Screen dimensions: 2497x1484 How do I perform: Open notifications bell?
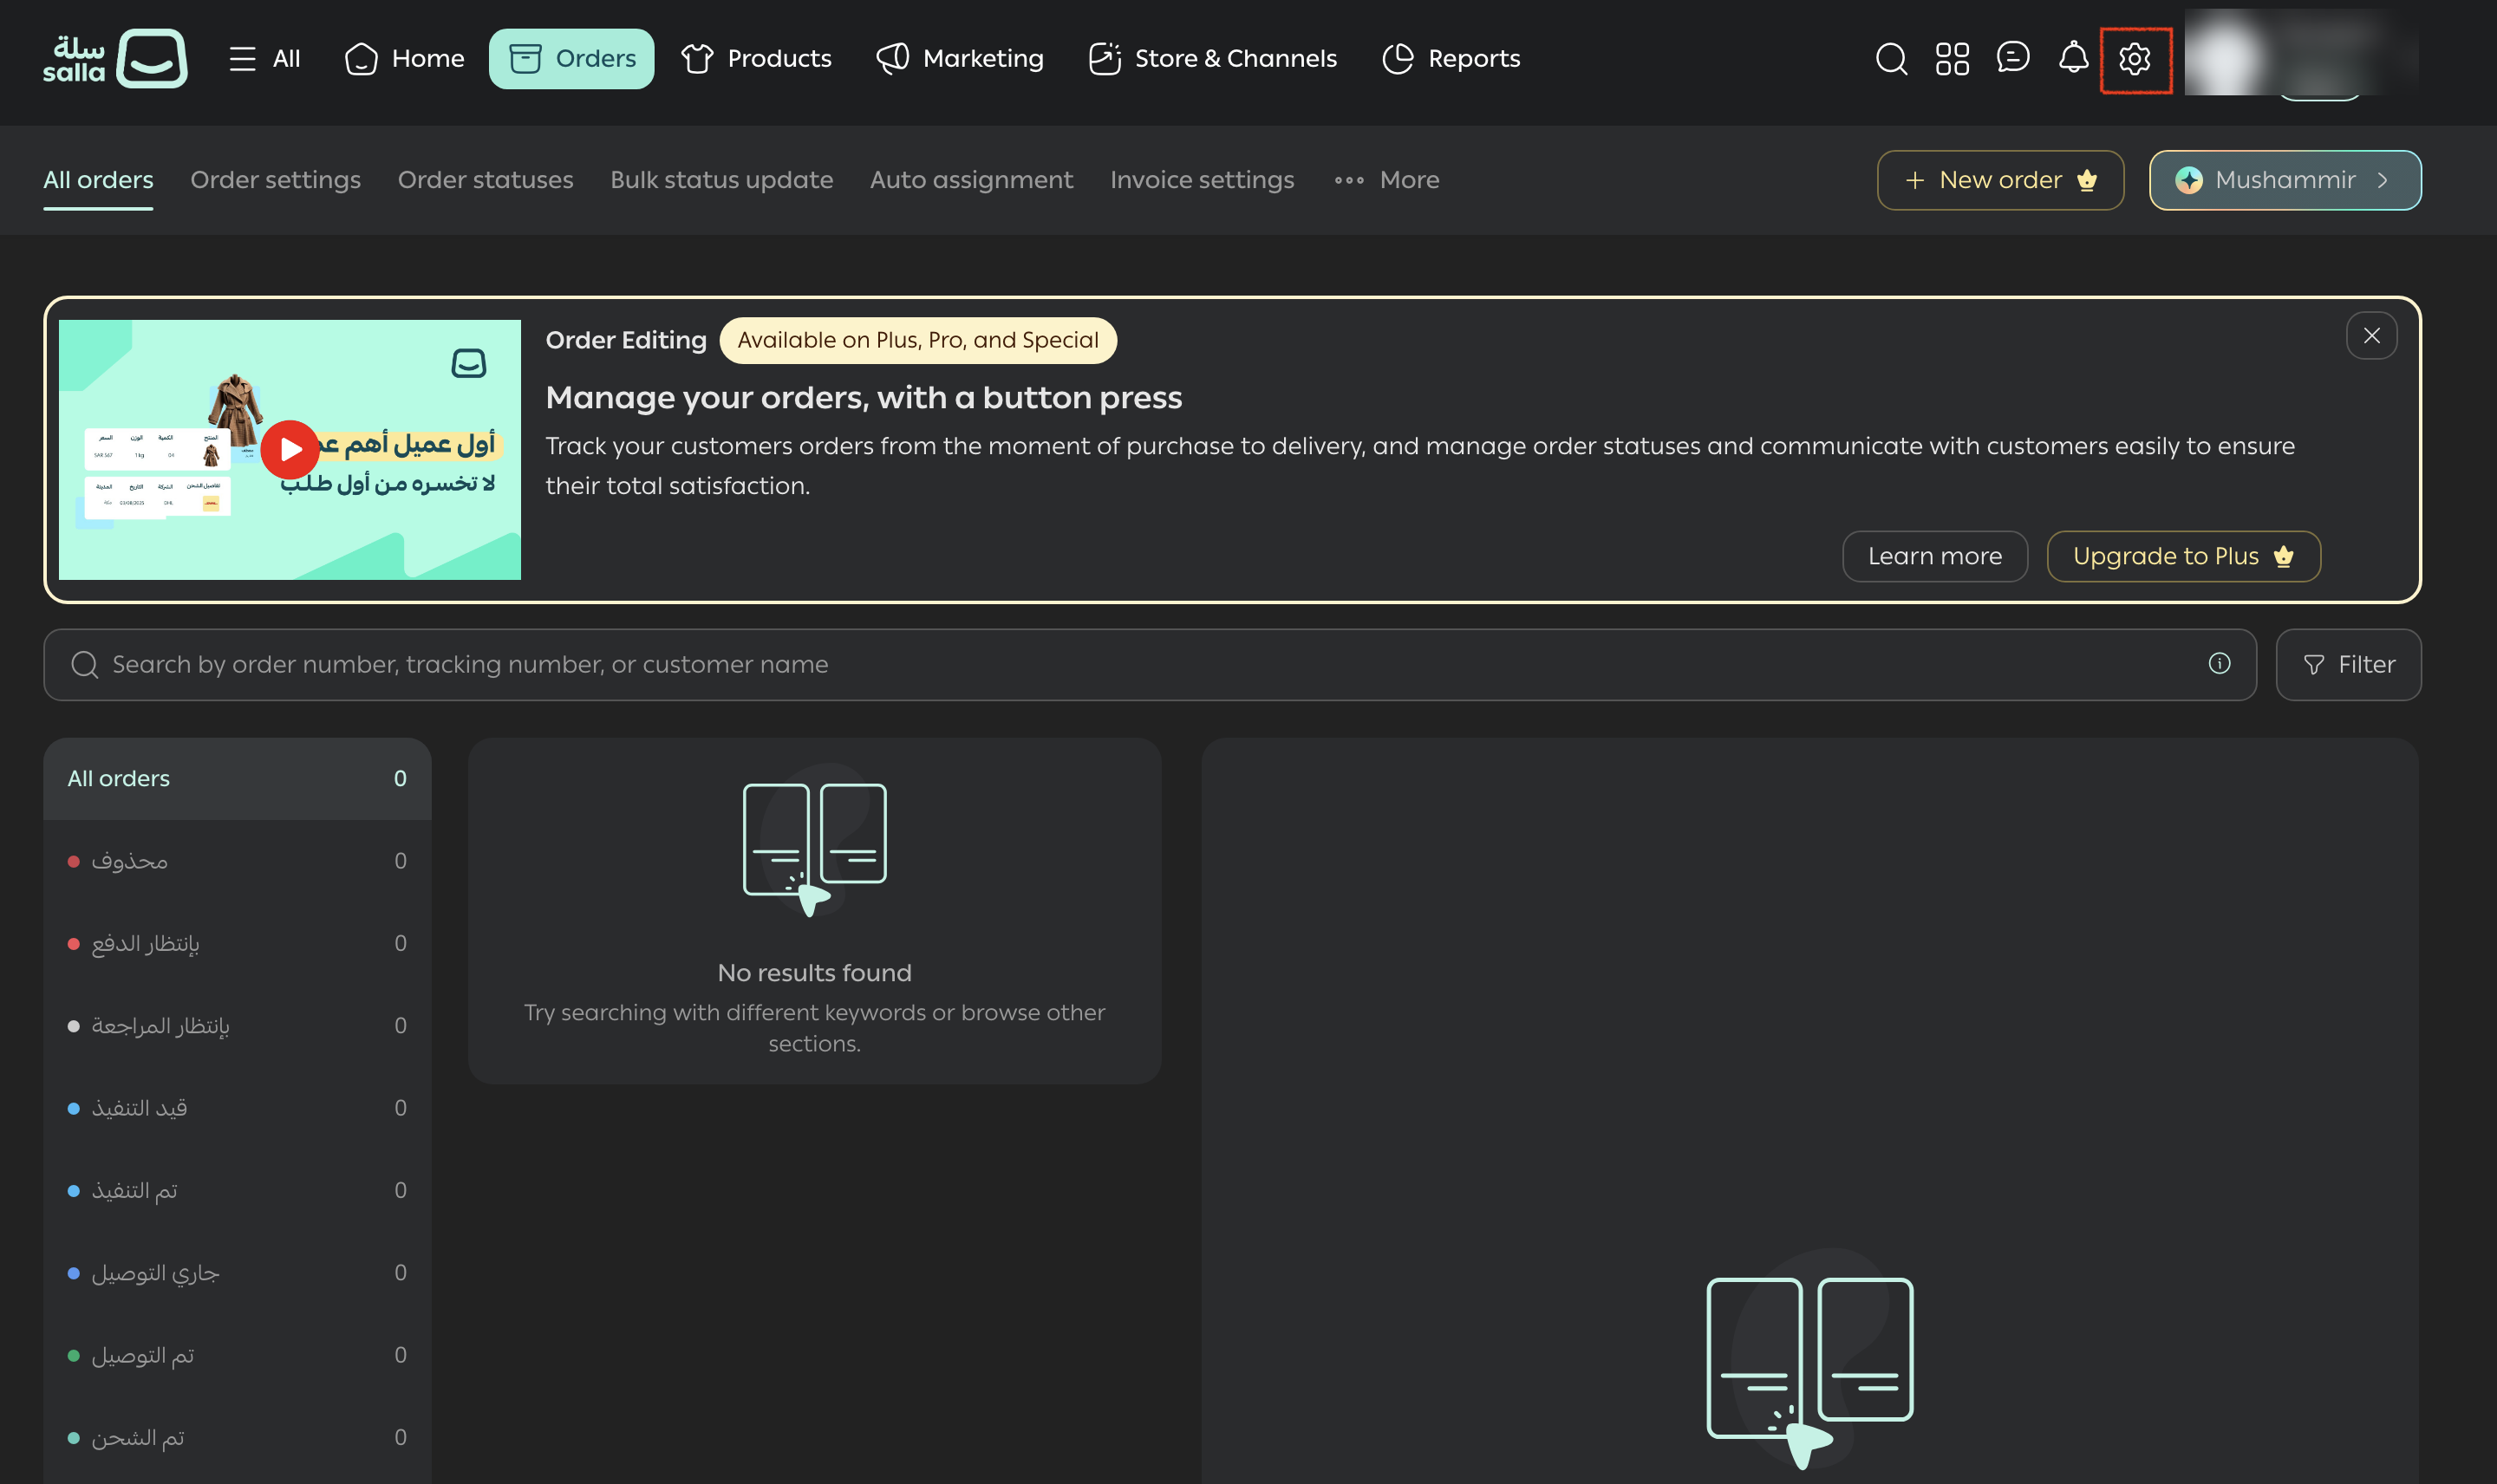(x=2074, y=57)
